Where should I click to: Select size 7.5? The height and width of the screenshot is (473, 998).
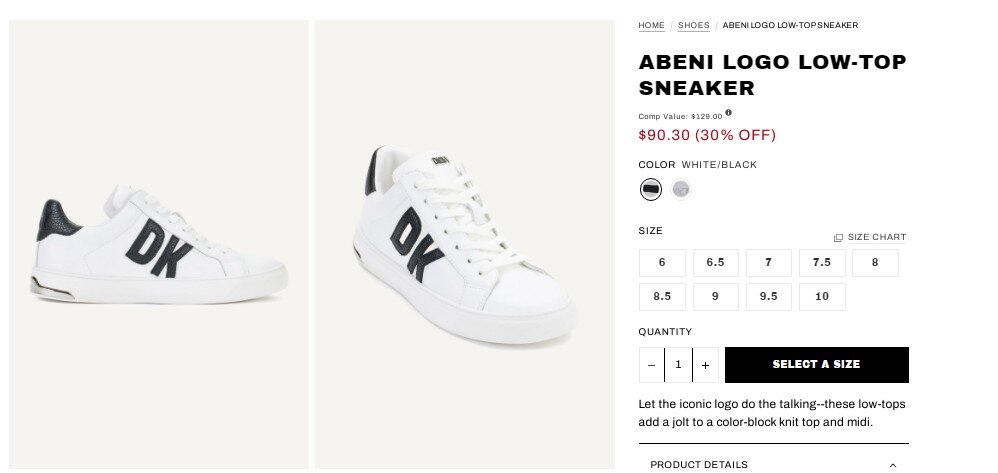click(x=822, y=263)
